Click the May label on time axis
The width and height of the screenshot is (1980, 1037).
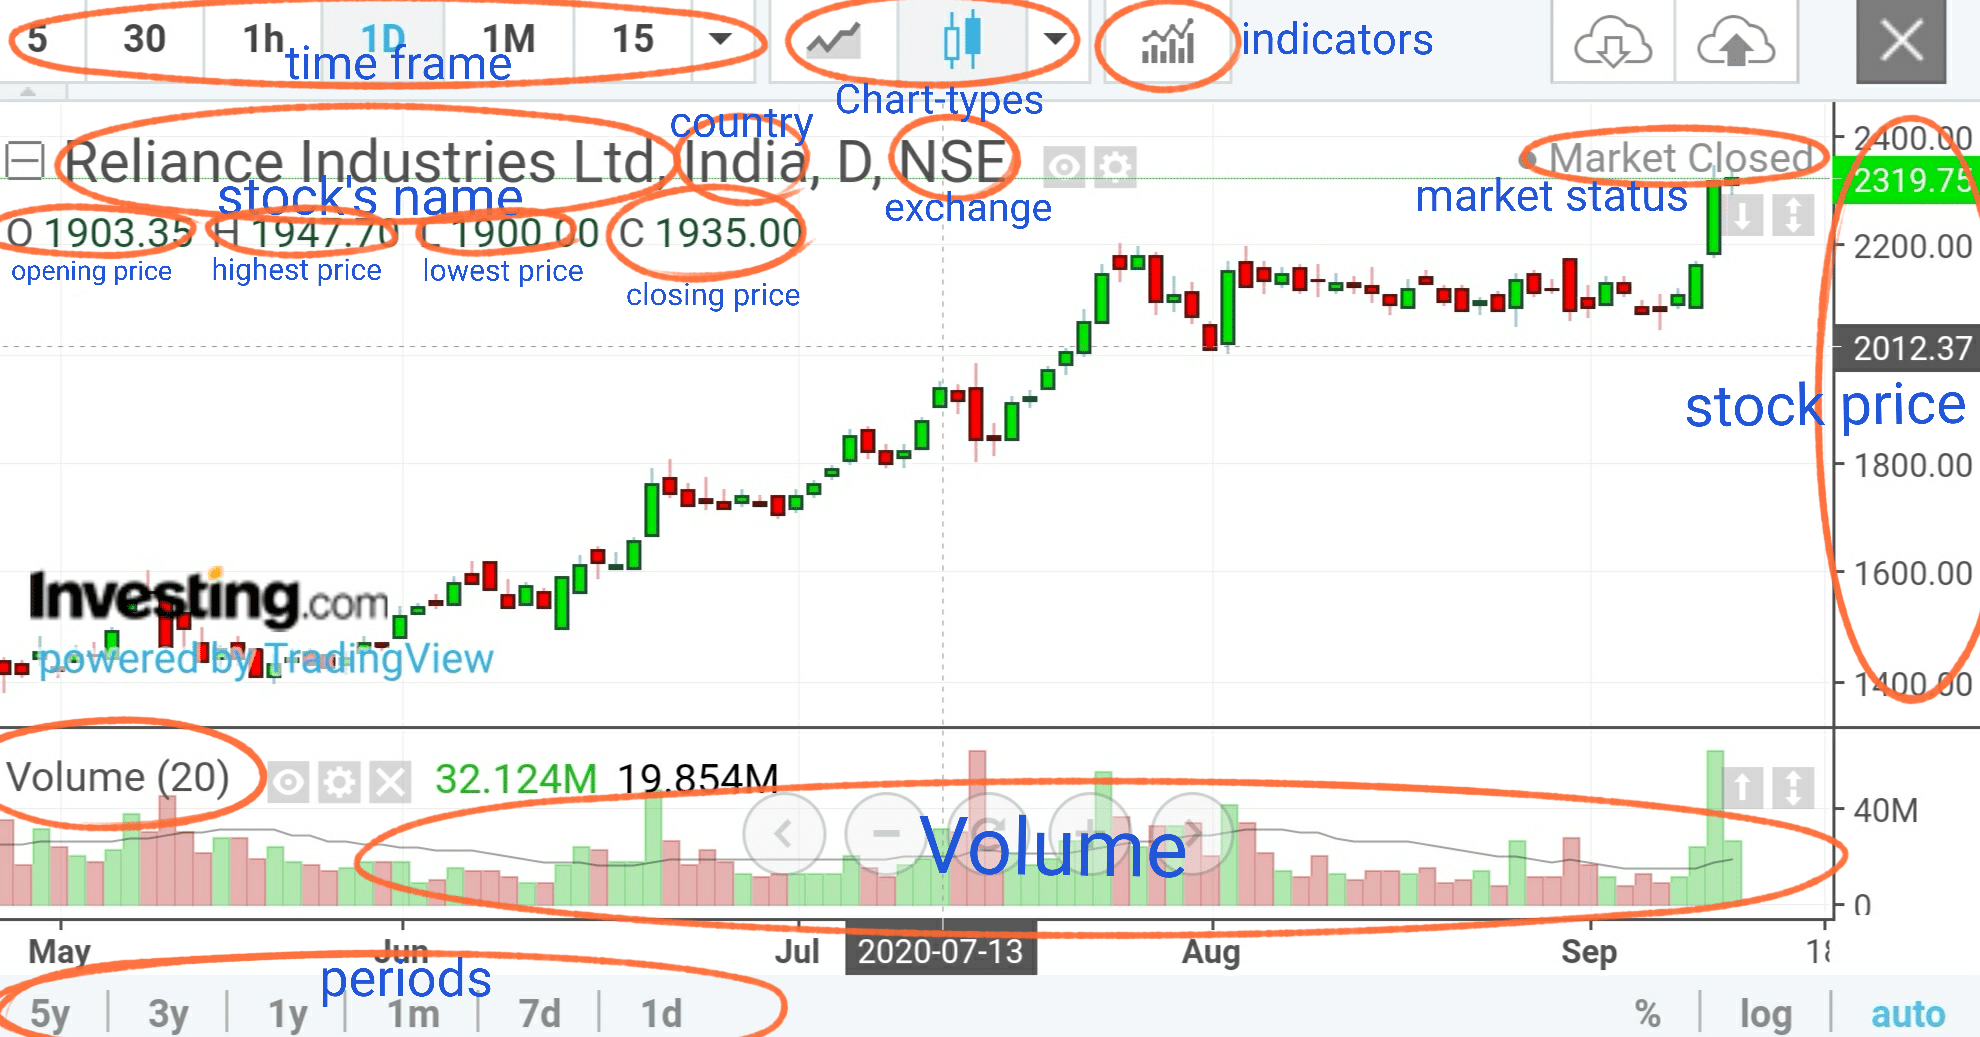[x=60, y=951]
